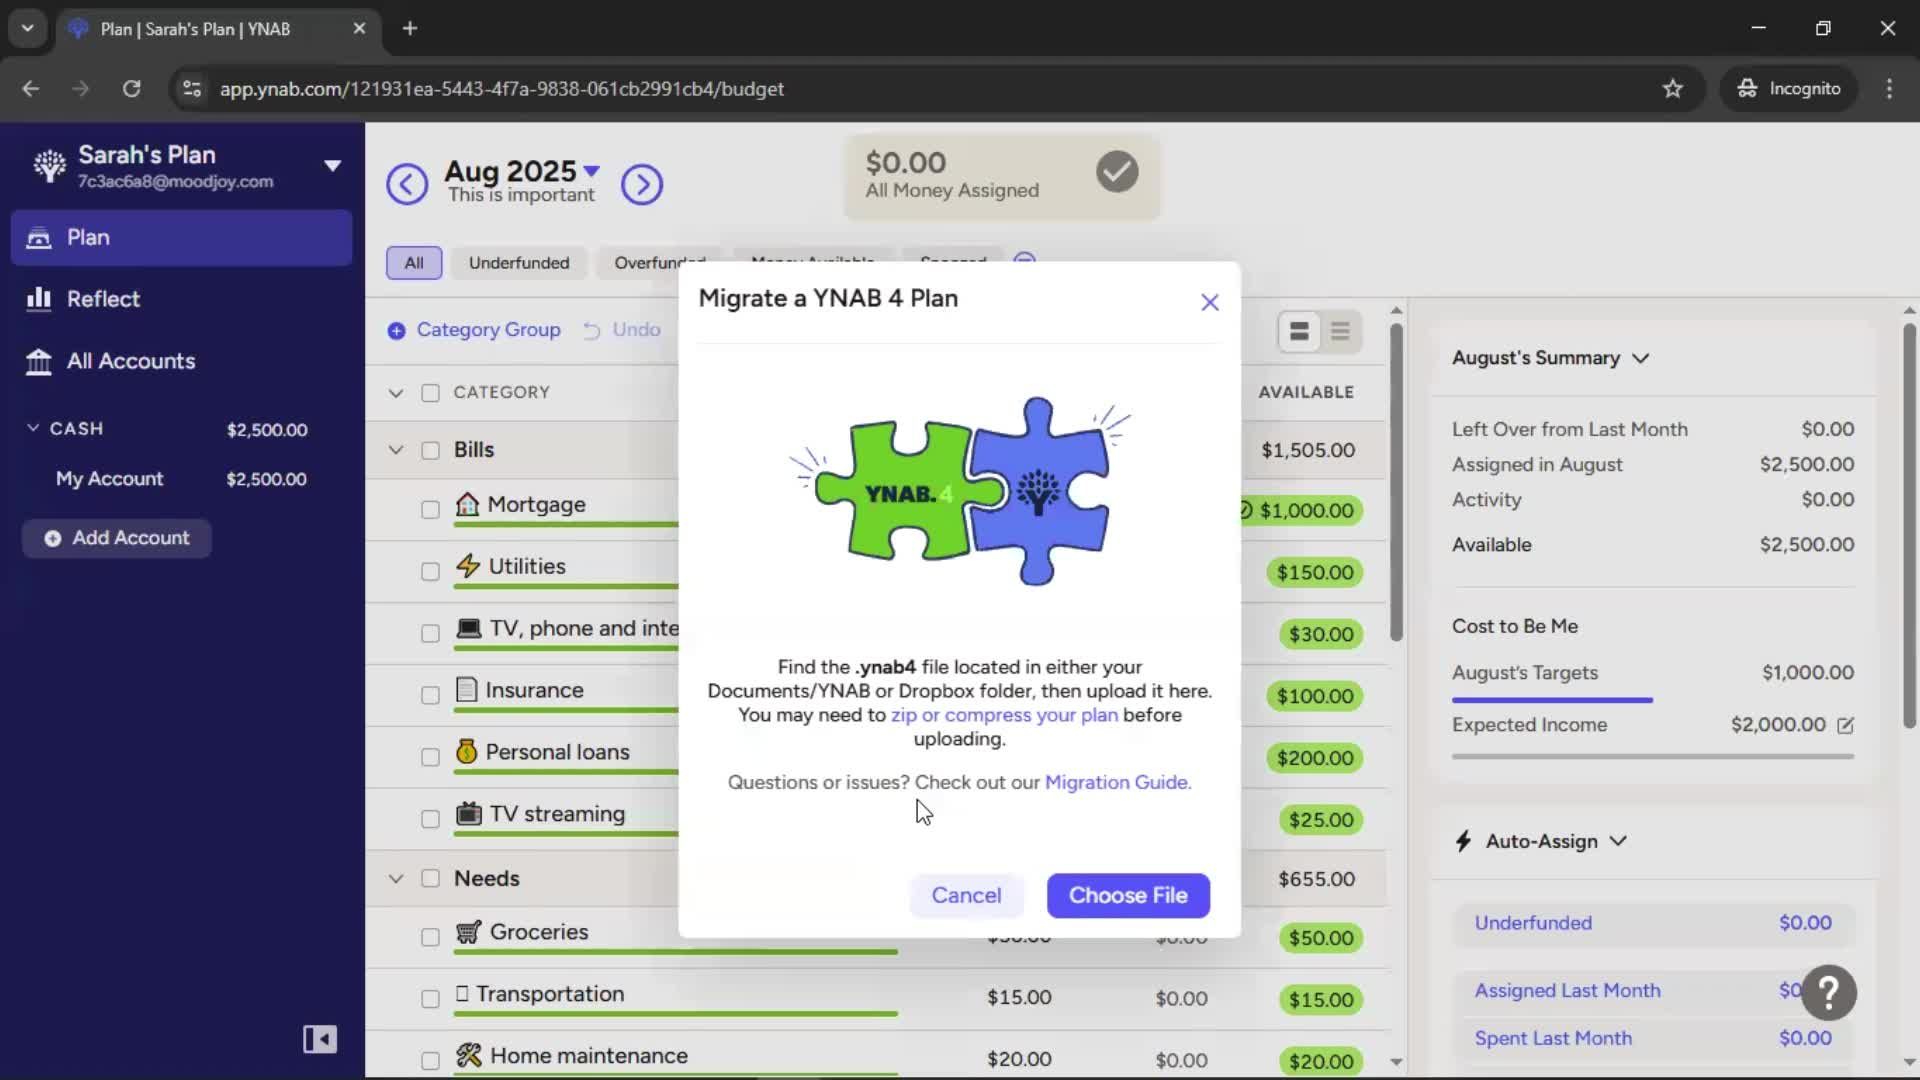Viewport: 1920px width, 1080px height.
Task: Click the Assigned Last Month option
Action: click(1653, 991)
